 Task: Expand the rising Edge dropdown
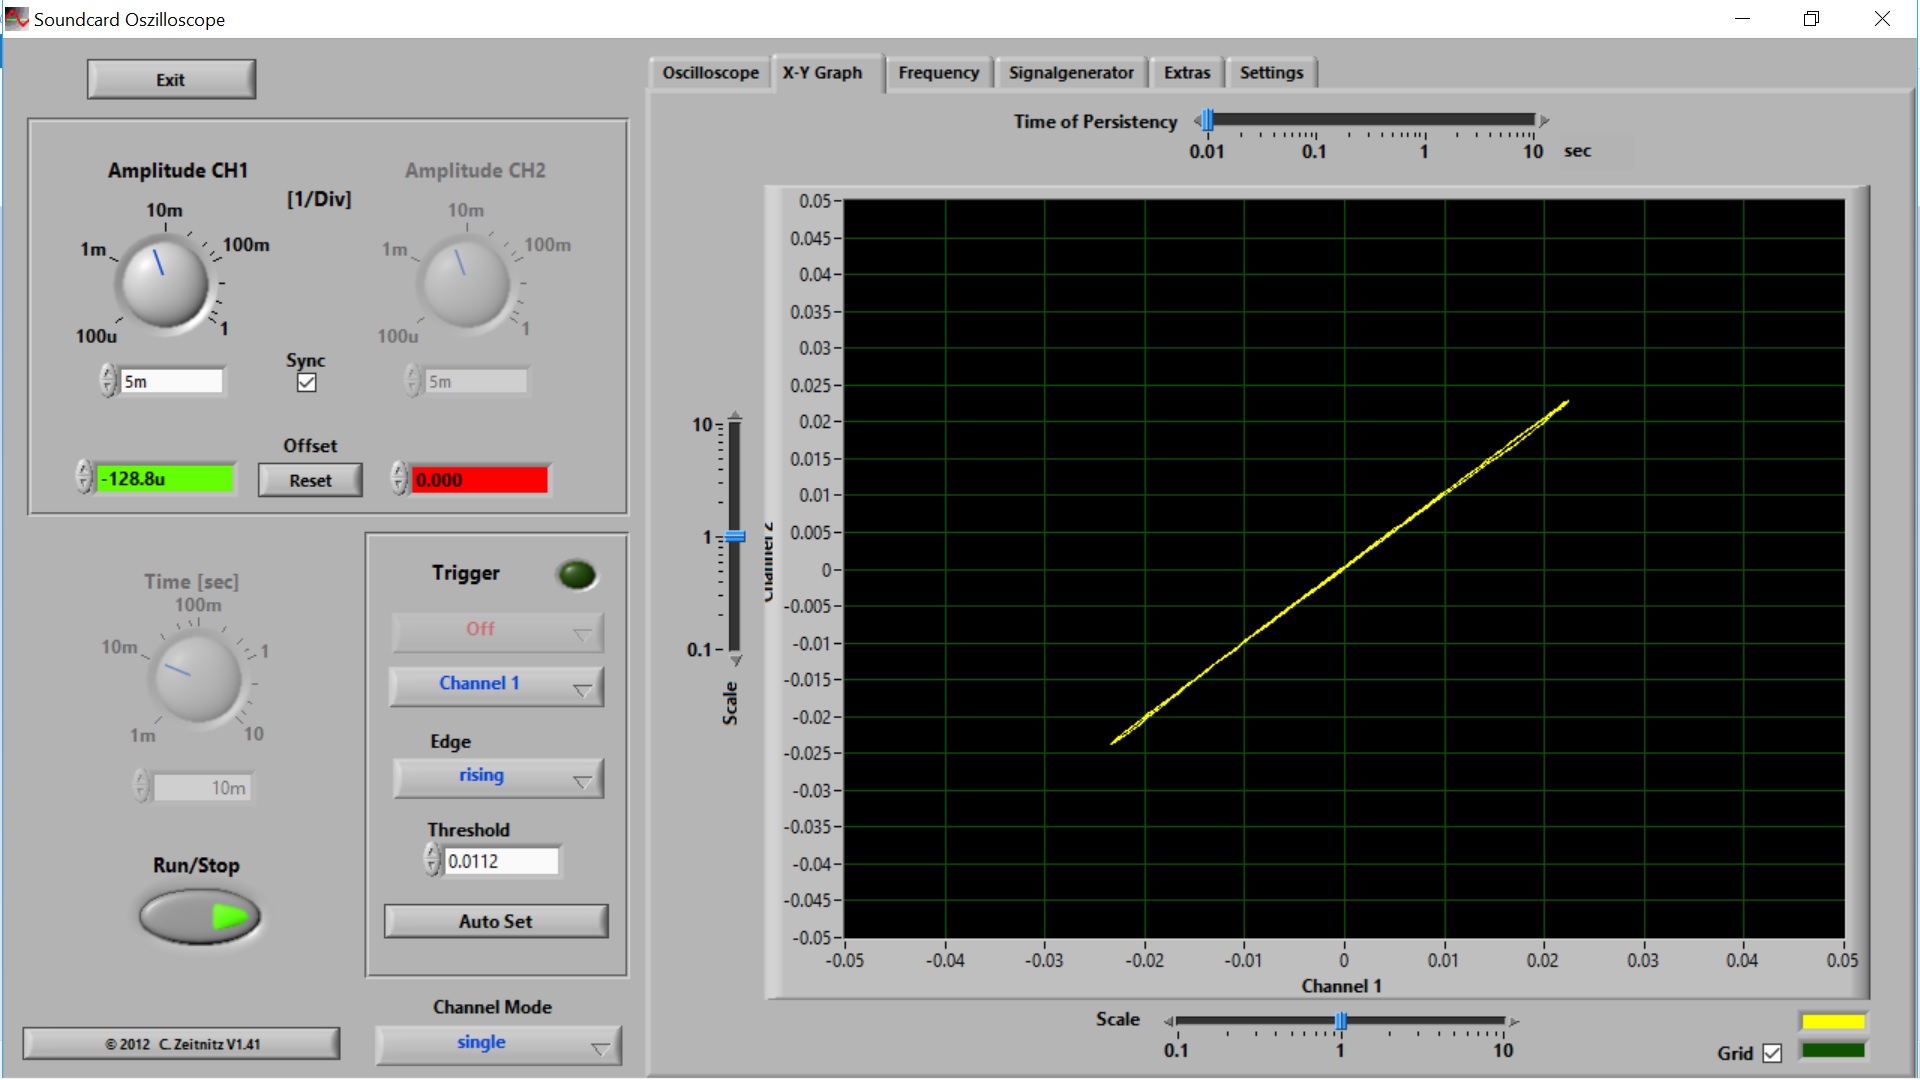(x=497, y=777)
